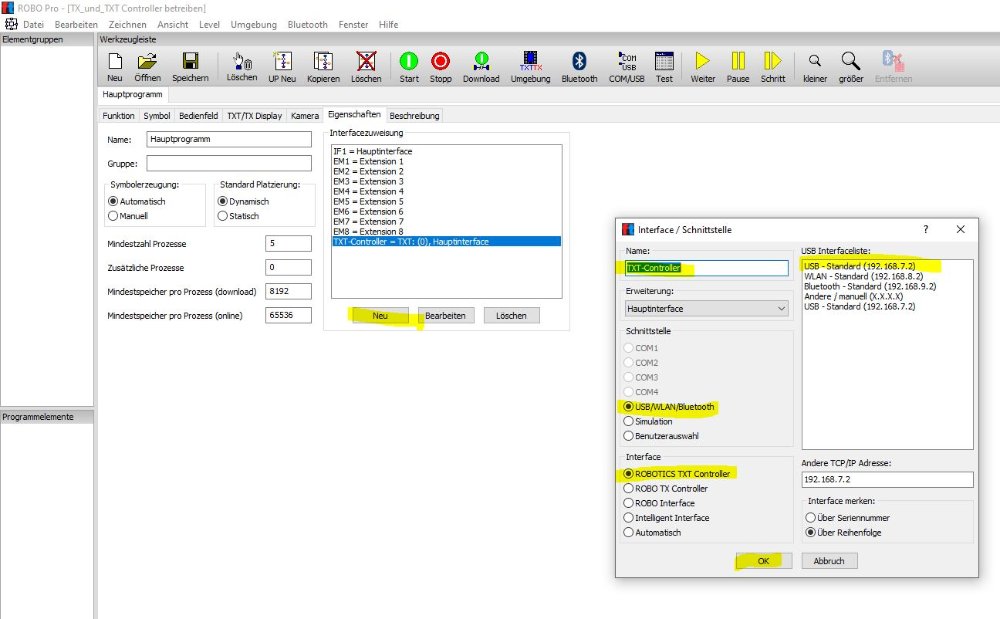
Task: Select Benutzerauswahl Schnittstelle radio
Action: tap(628, 436)
